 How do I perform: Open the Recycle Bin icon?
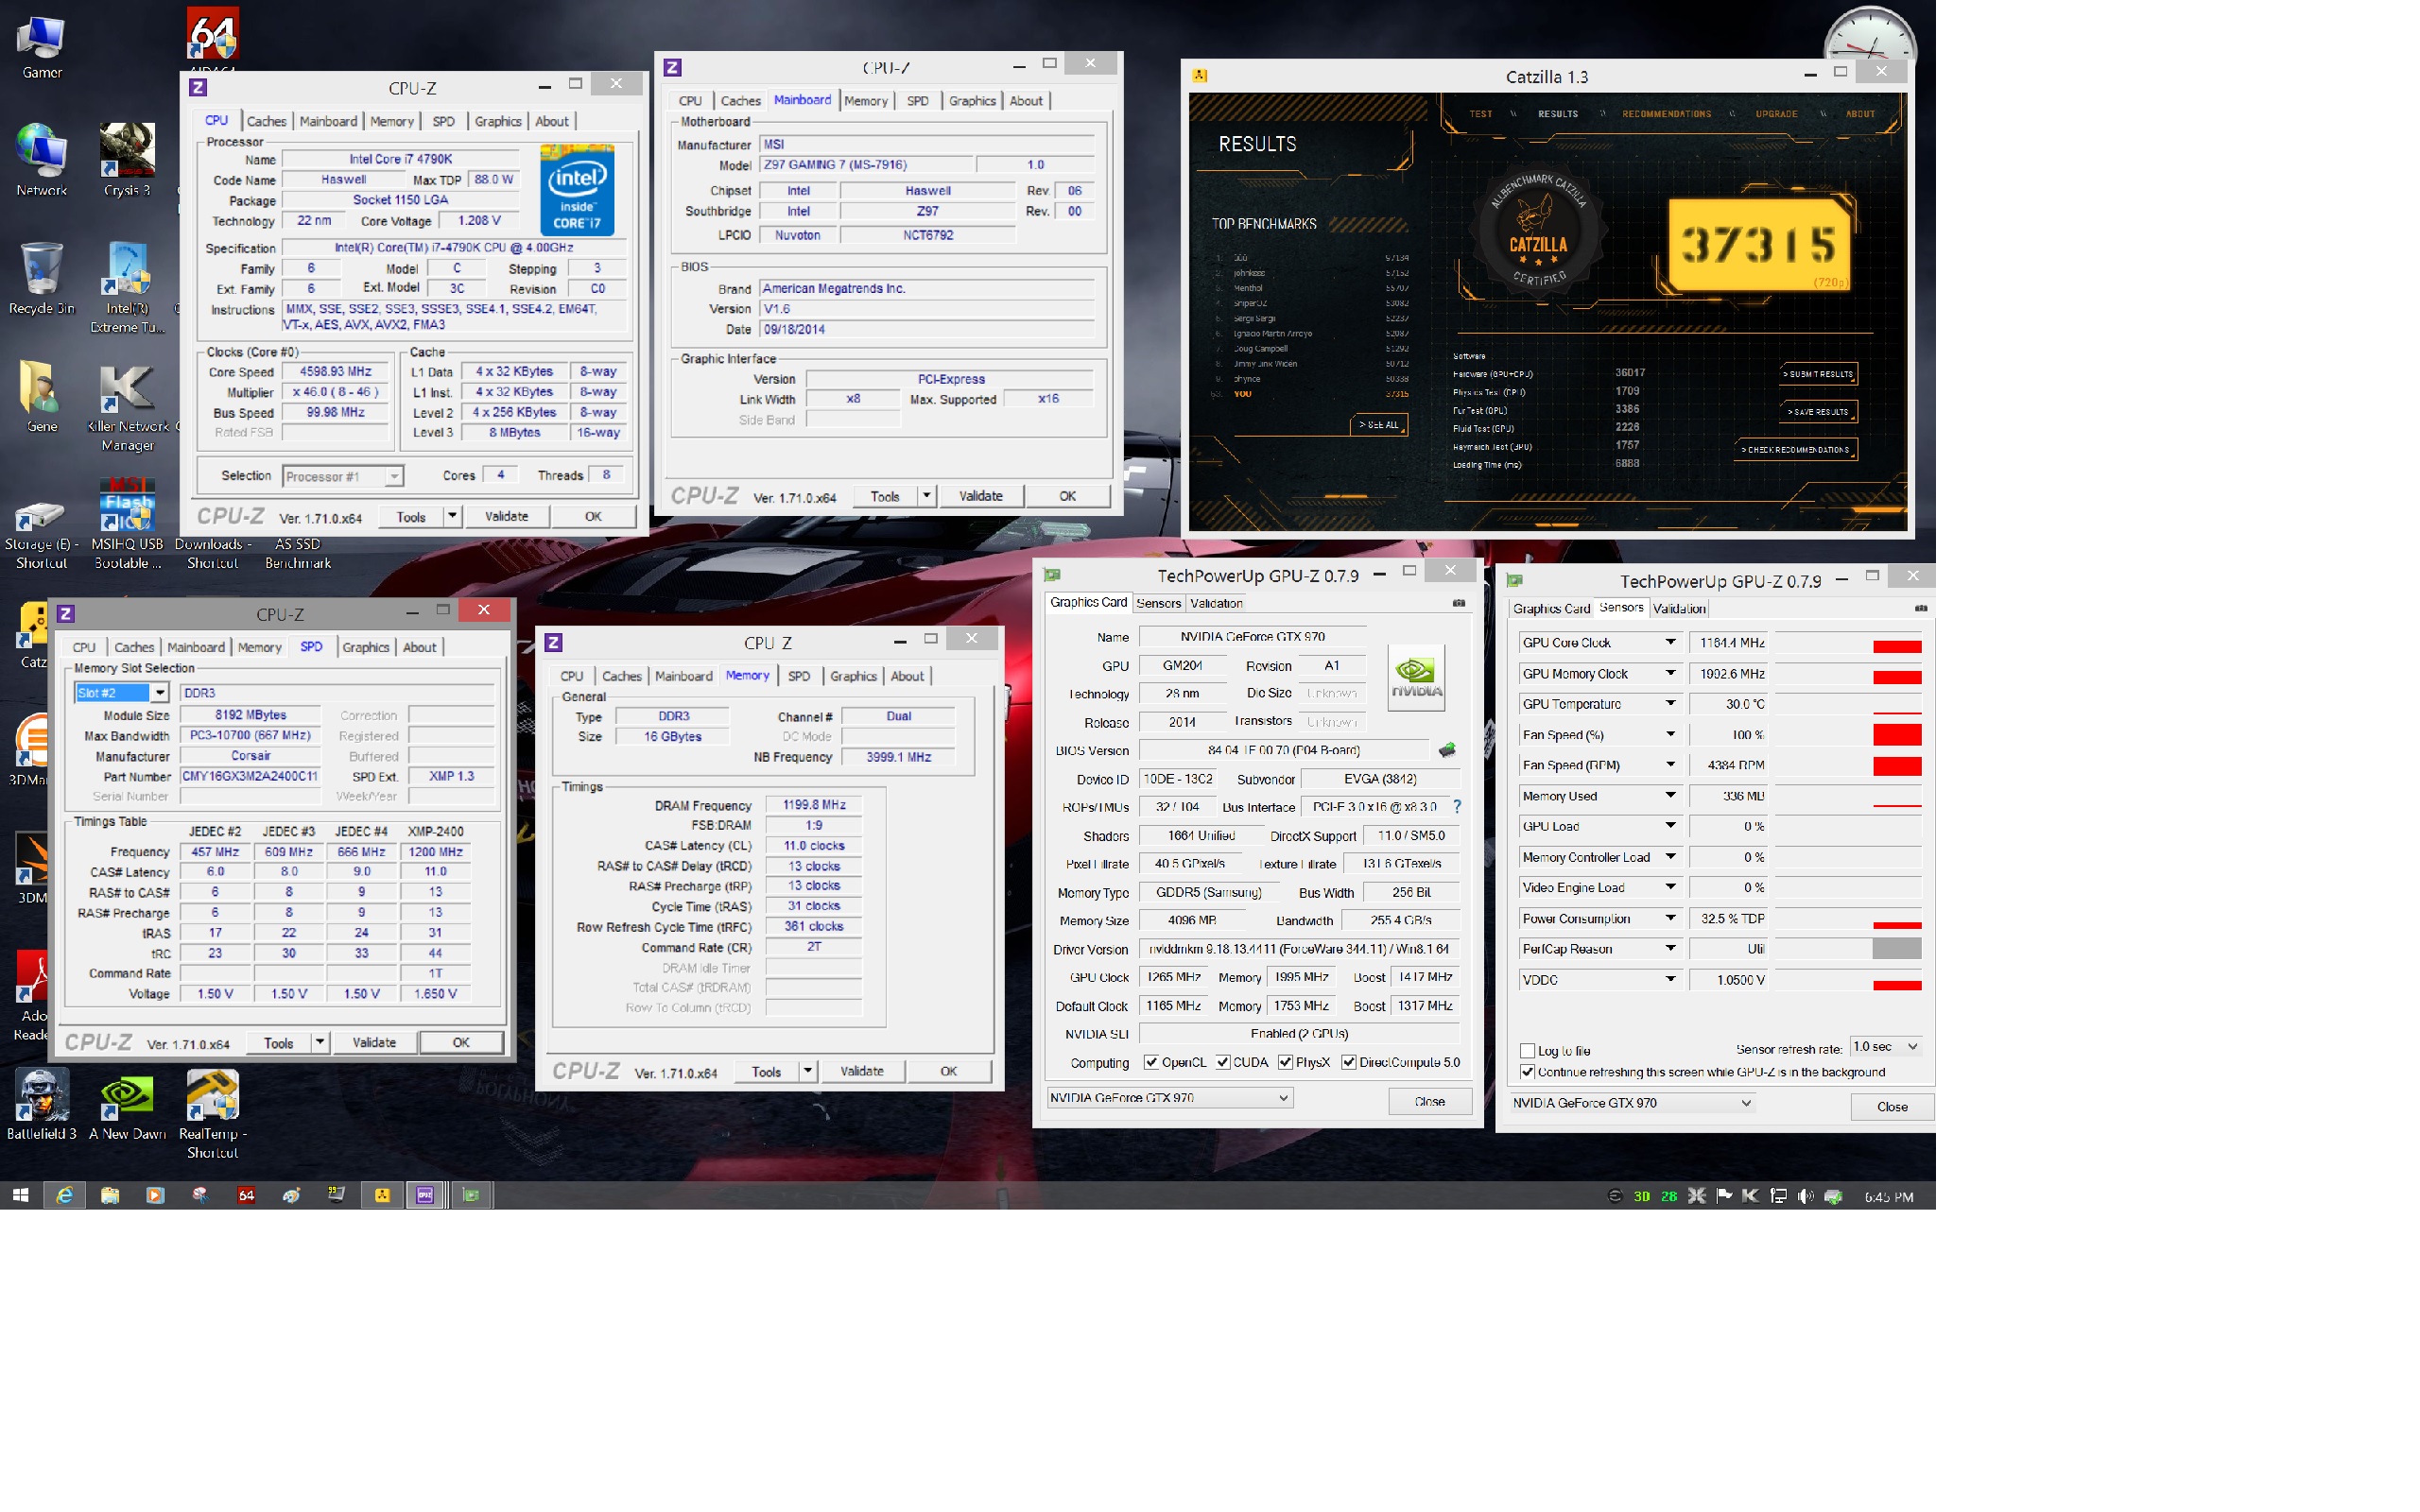tap(42, 278)
